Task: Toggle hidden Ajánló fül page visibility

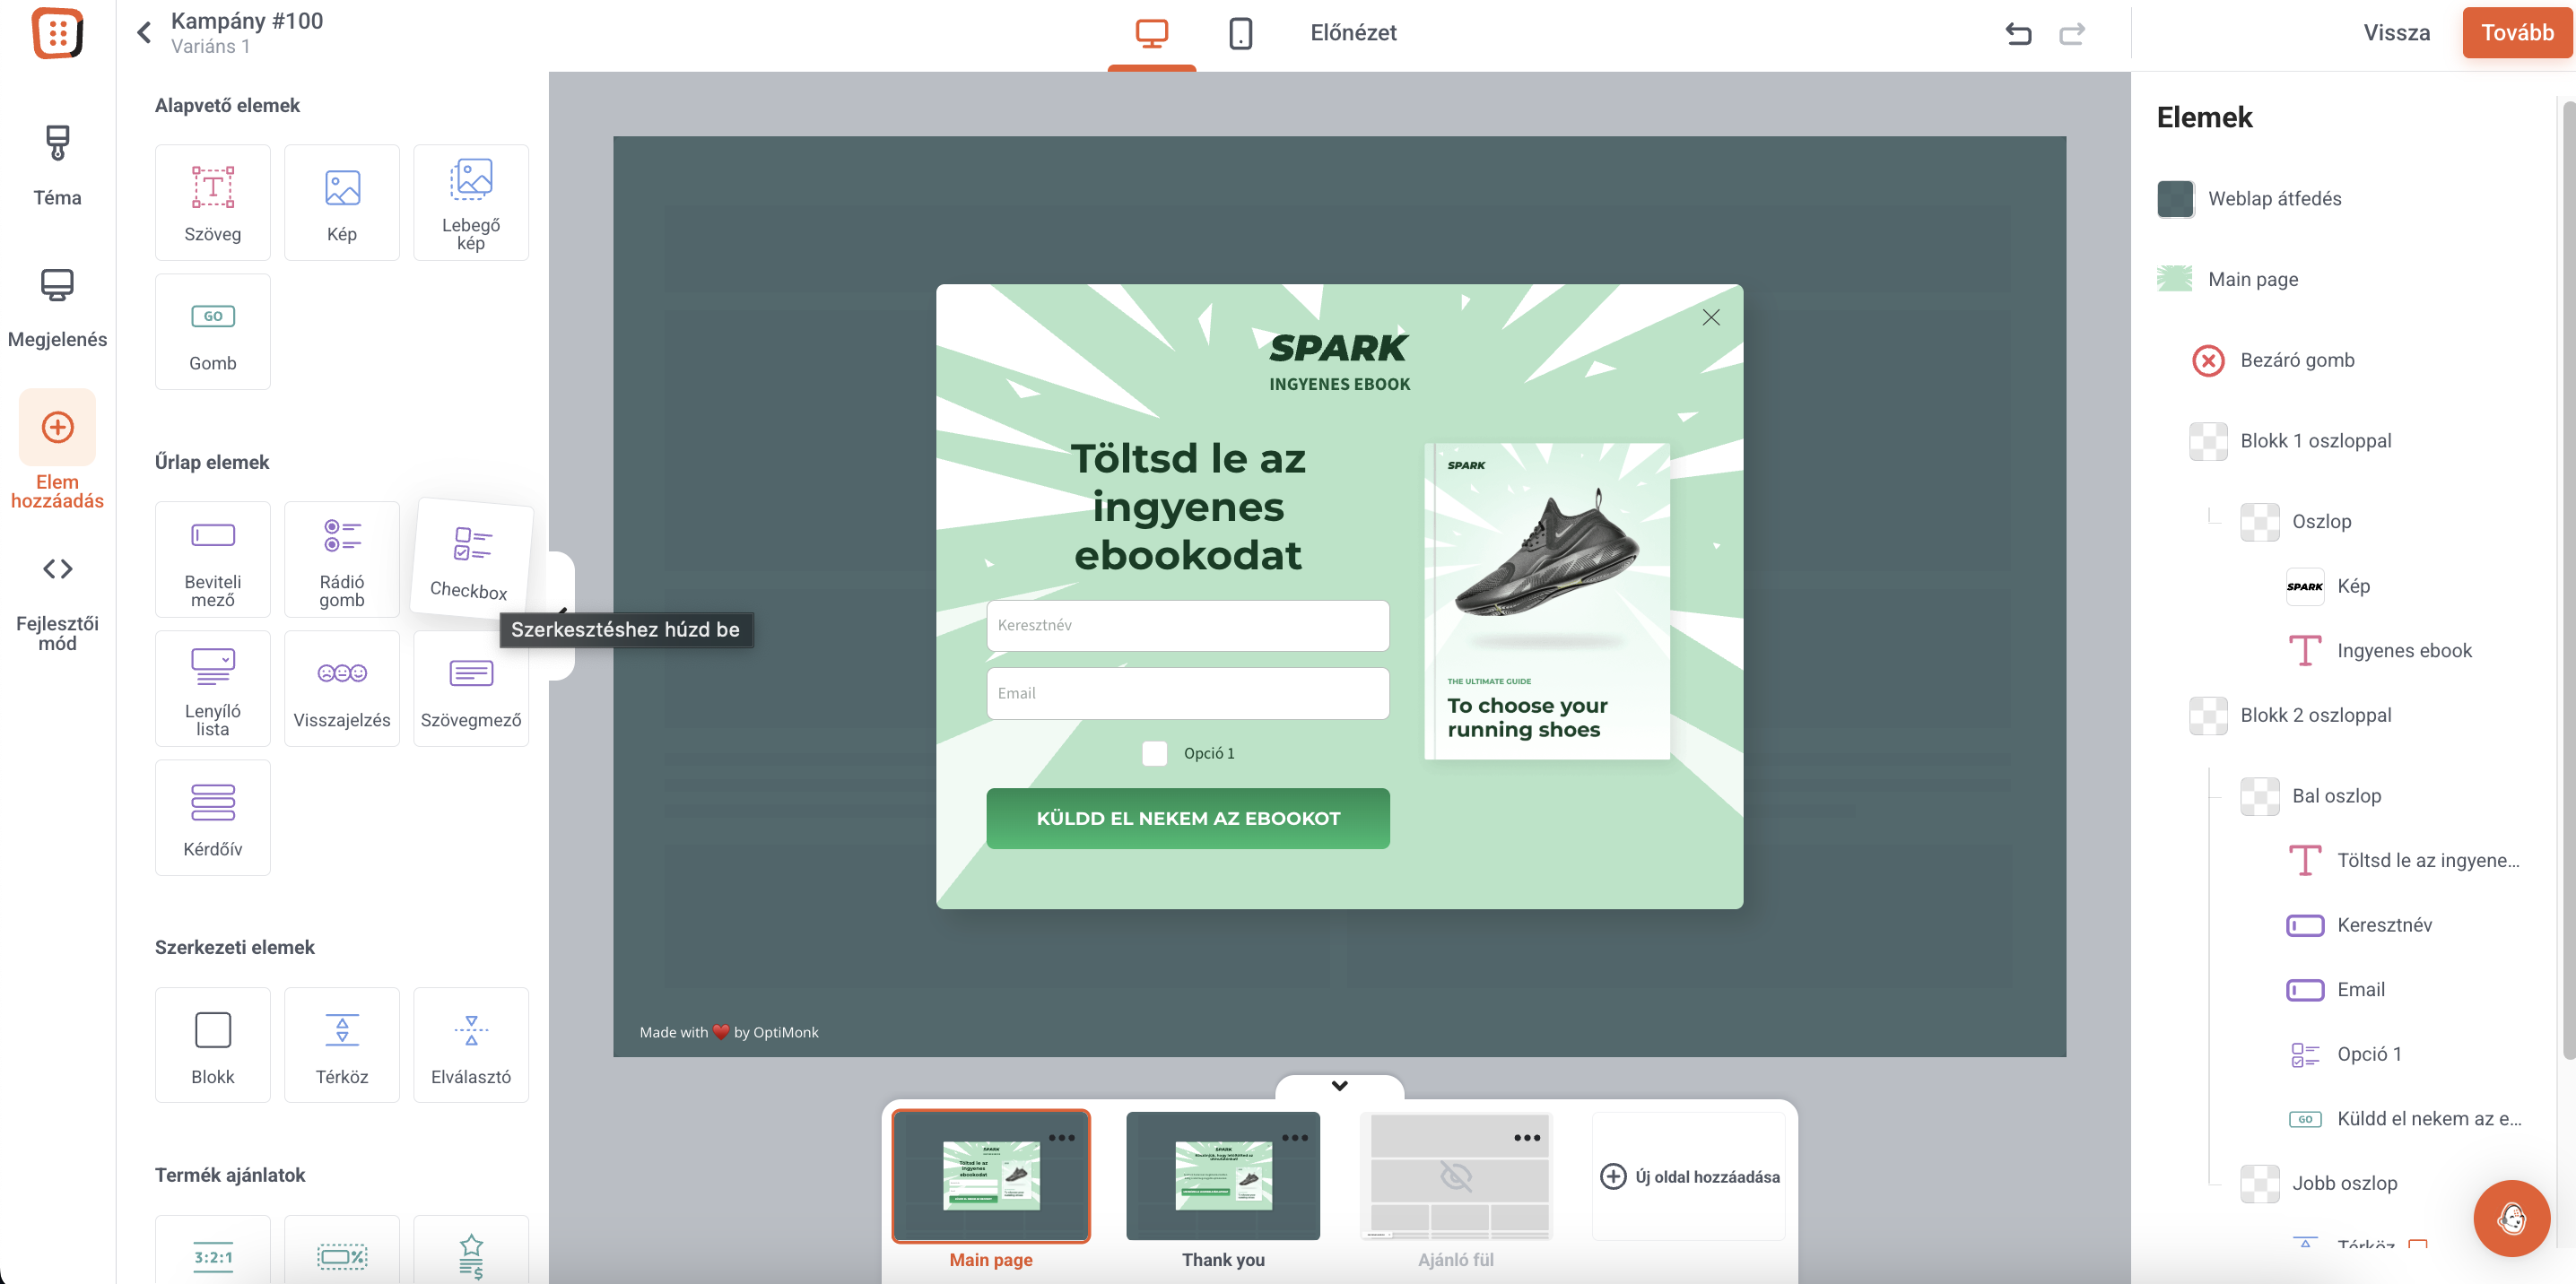Action: pyautogui.click(x=1455, y=1176)
